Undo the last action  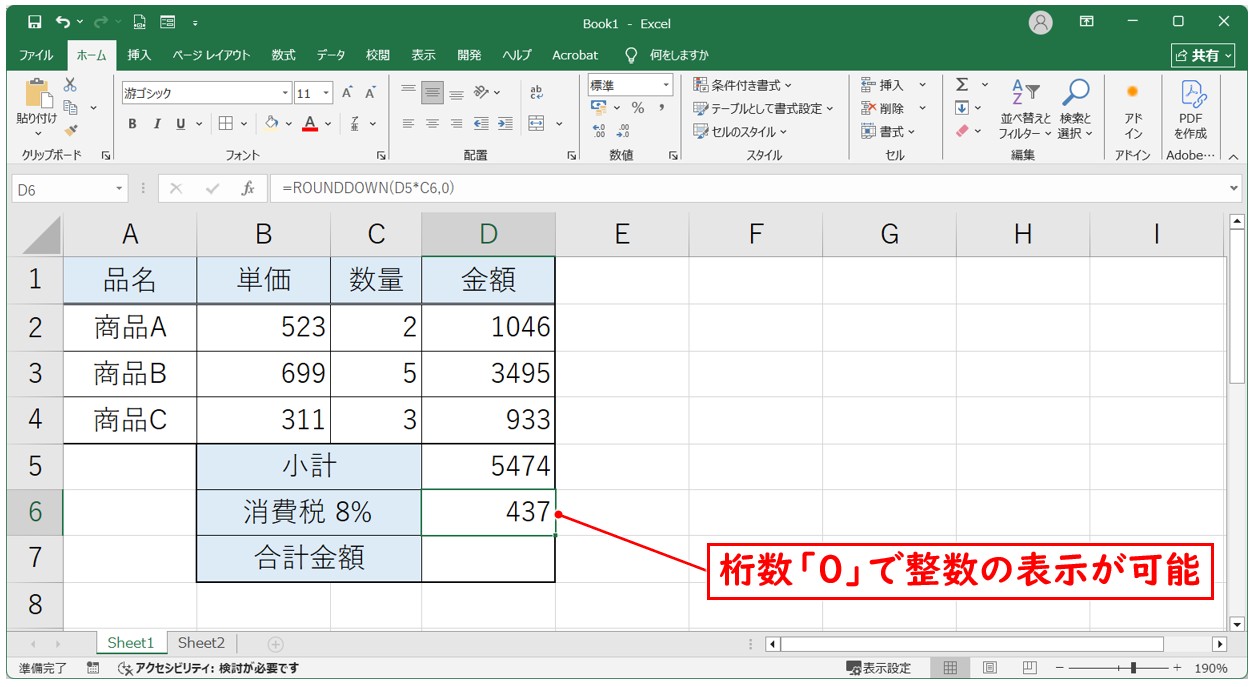64,22
